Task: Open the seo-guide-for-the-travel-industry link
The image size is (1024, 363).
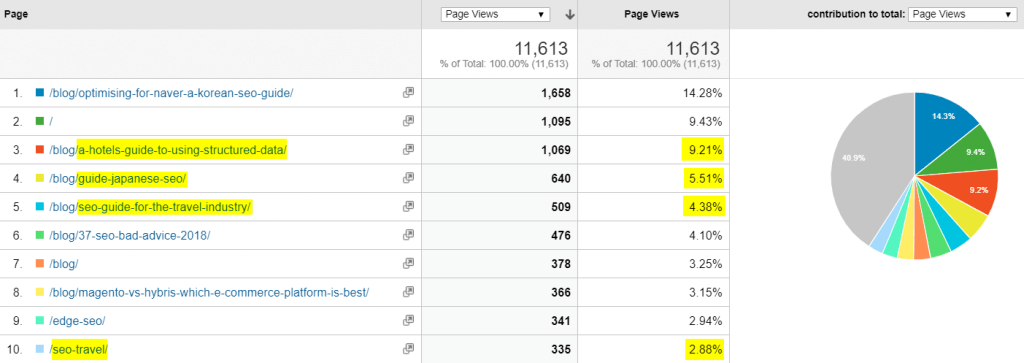Action: pyautogui.click(x=150, y=206)
